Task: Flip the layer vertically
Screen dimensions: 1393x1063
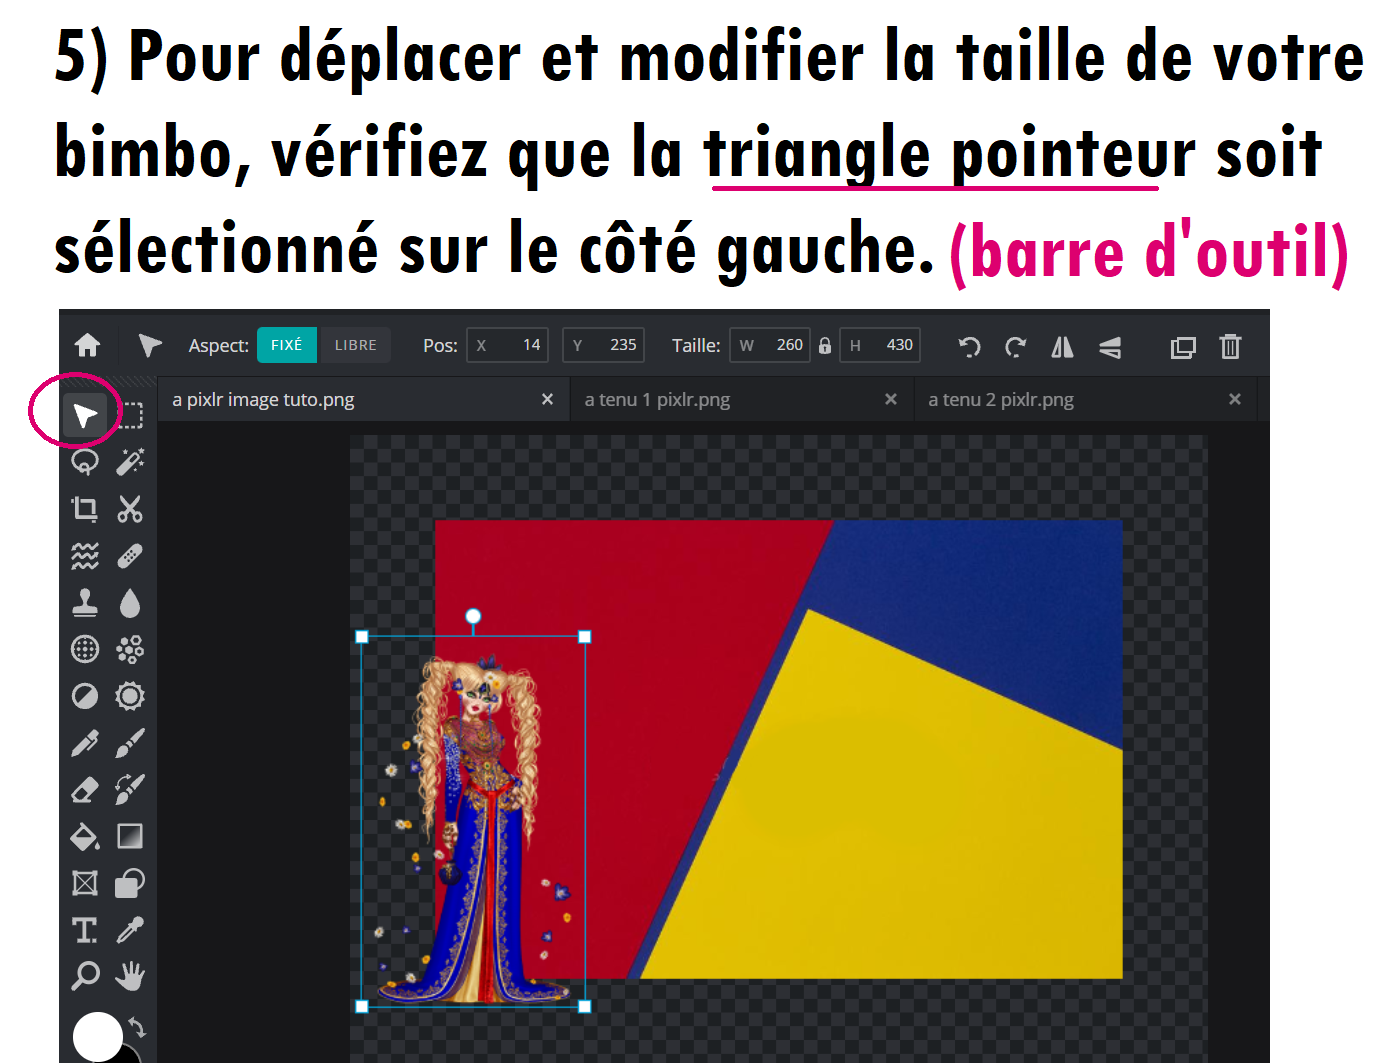Action: coord(1109,347)
